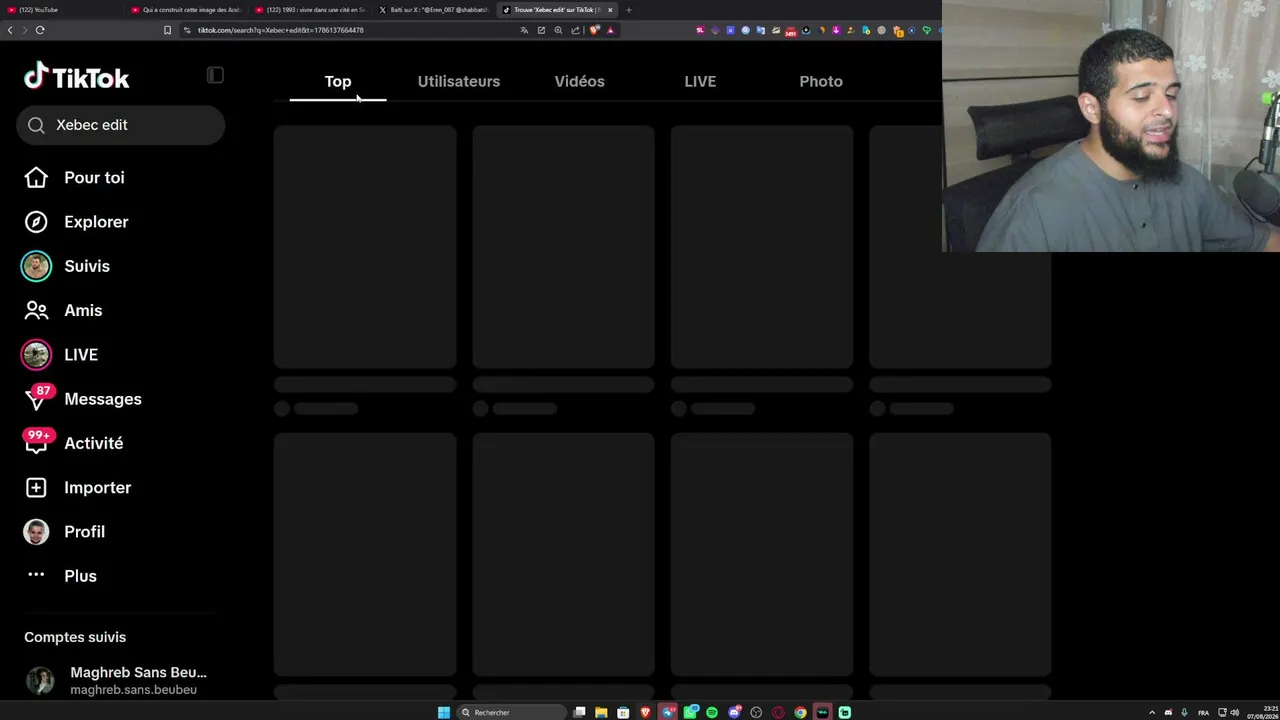Translate this page icon
This screenshot has height=720, width=1280.
tap(524, 30)
